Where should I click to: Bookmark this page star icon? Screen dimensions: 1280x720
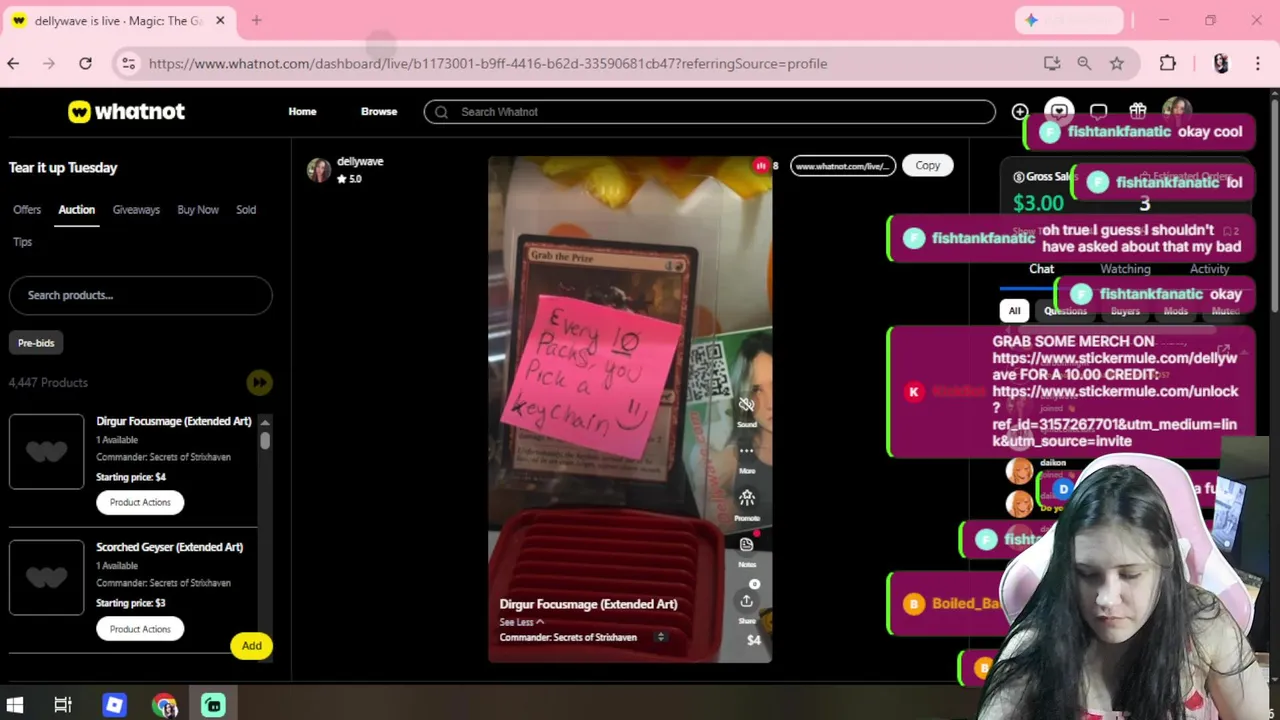point(1116,63)
